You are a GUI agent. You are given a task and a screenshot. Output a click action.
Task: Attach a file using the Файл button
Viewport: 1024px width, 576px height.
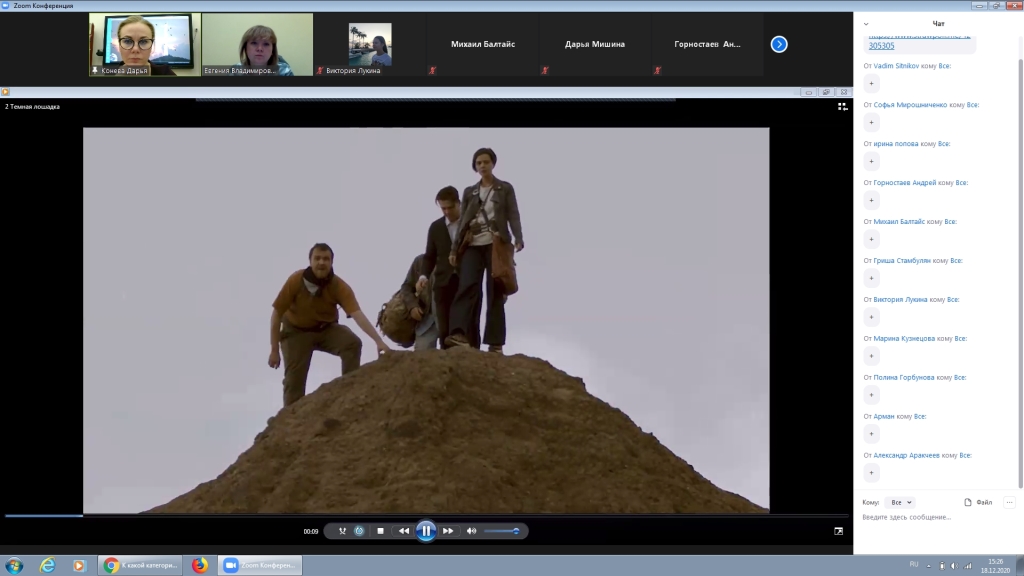click(978, 502)
